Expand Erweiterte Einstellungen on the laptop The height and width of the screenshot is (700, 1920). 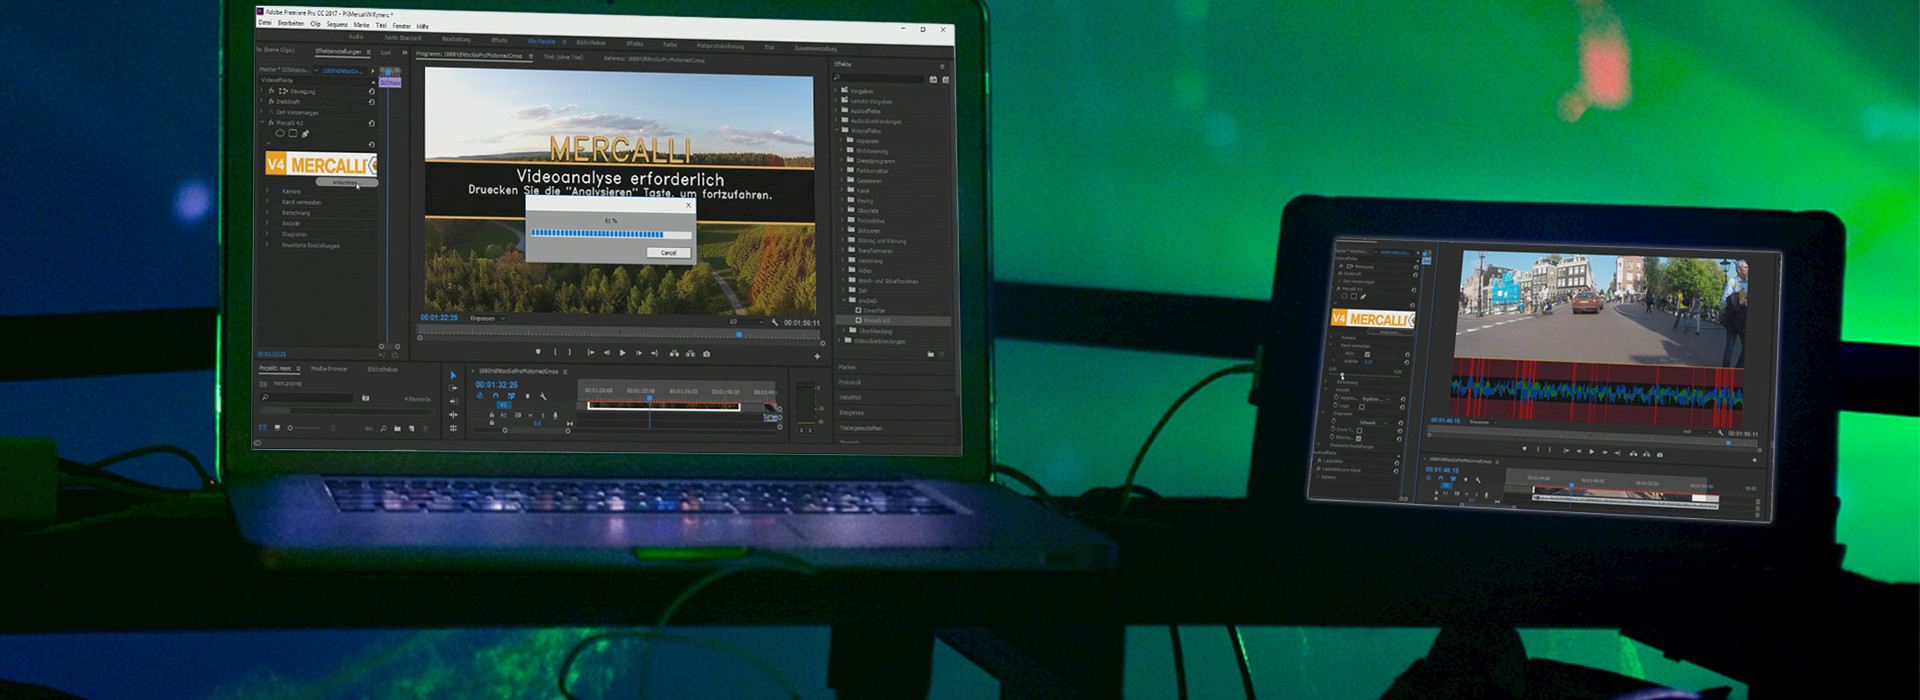point(267,245)
